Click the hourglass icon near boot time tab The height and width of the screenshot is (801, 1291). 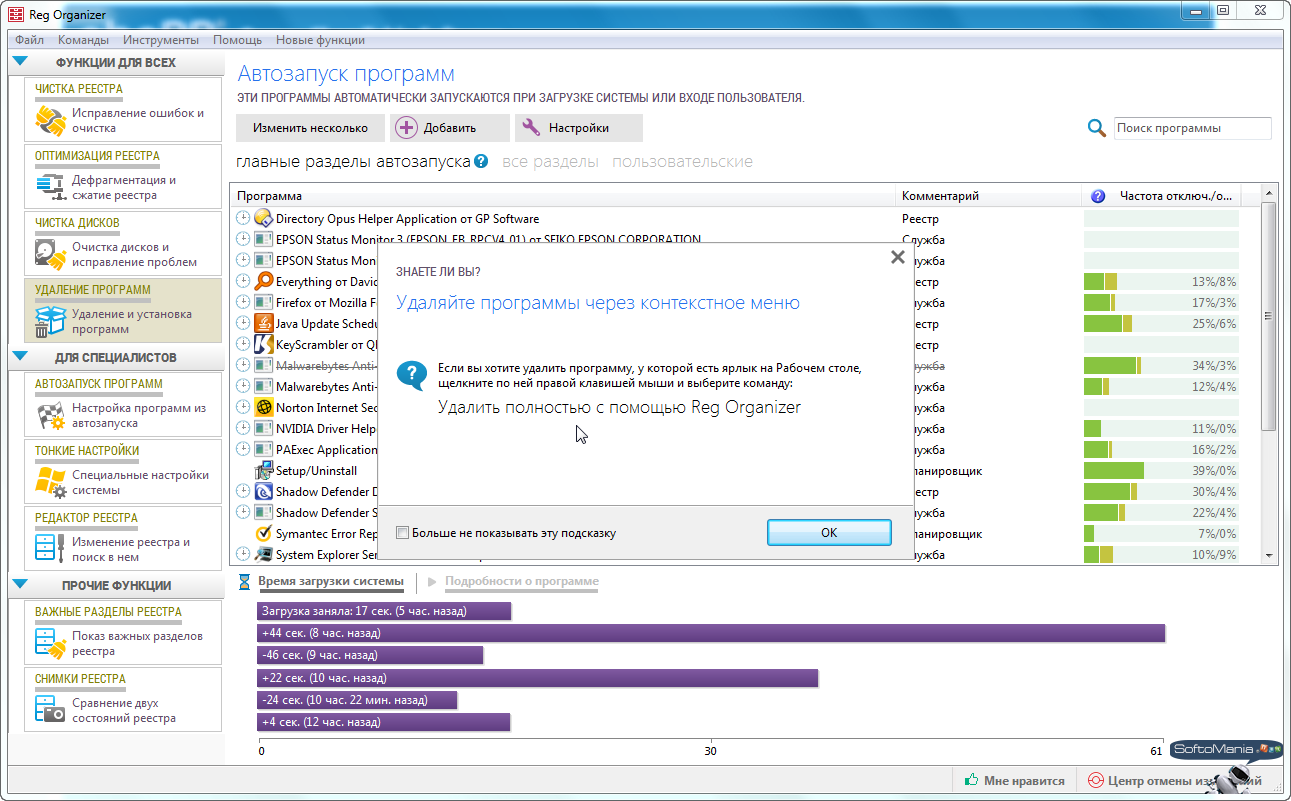(244, 581)
